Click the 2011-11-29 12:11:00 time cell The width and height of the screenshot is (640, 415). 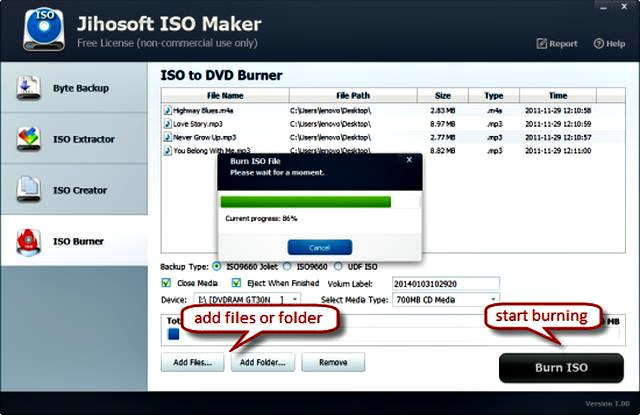(558, 151)
